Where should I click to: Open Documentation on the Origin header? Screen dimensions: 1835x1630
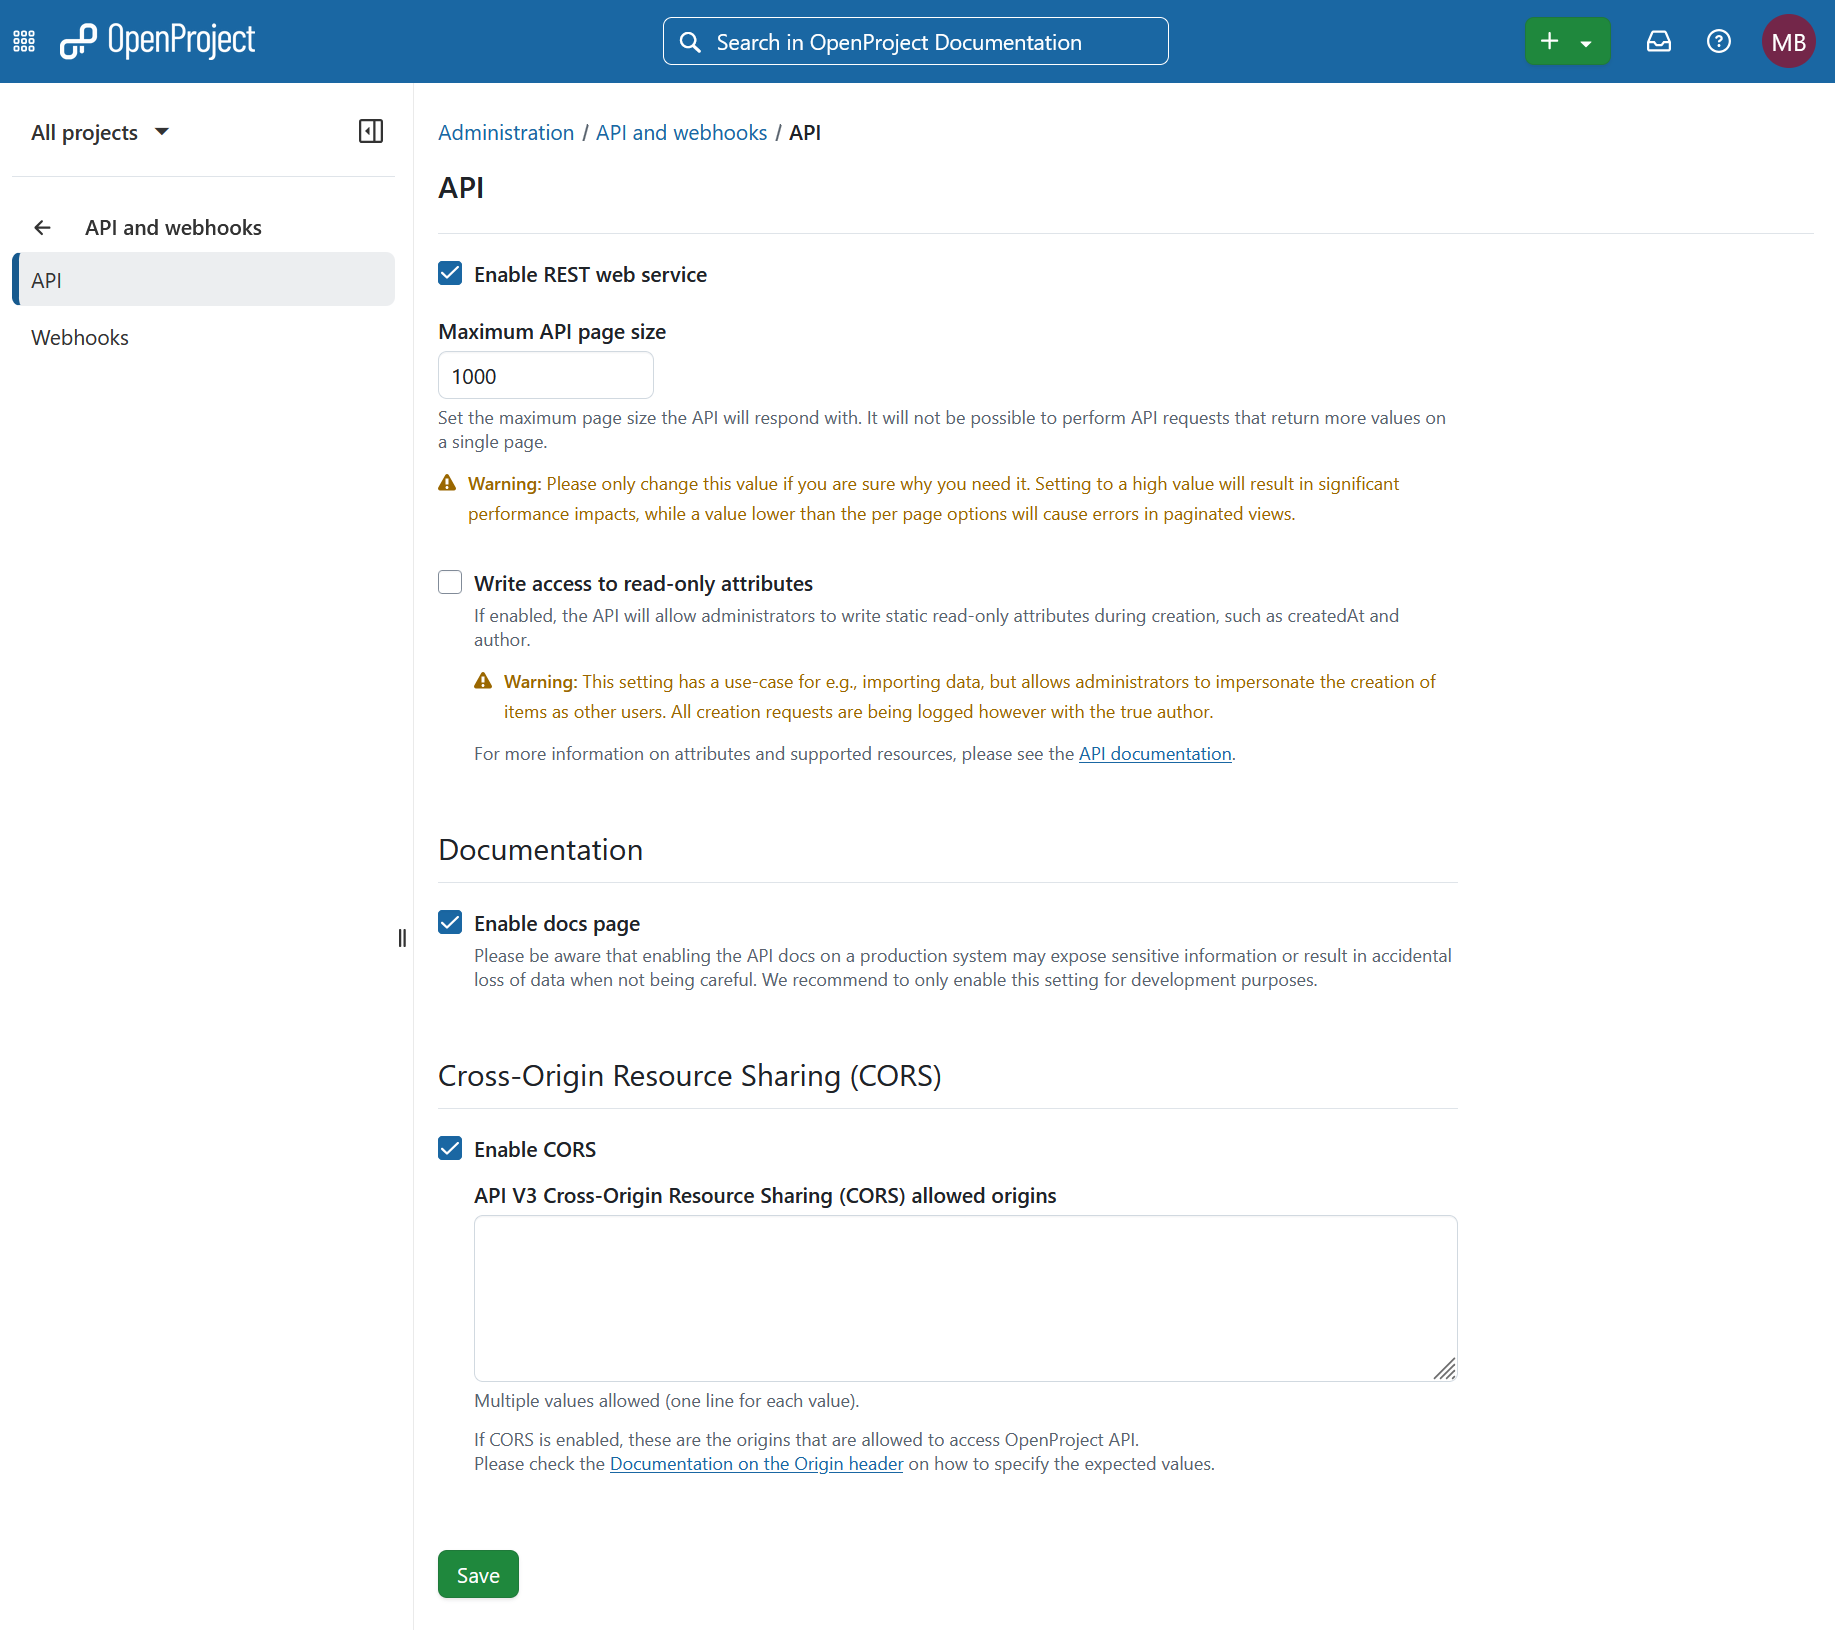click(x=756, y=1463)
